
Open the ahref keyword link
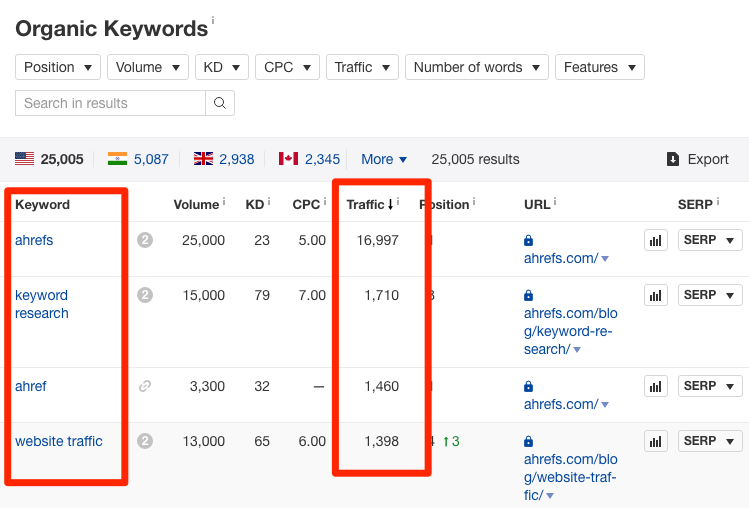click(x=31, y=386)
